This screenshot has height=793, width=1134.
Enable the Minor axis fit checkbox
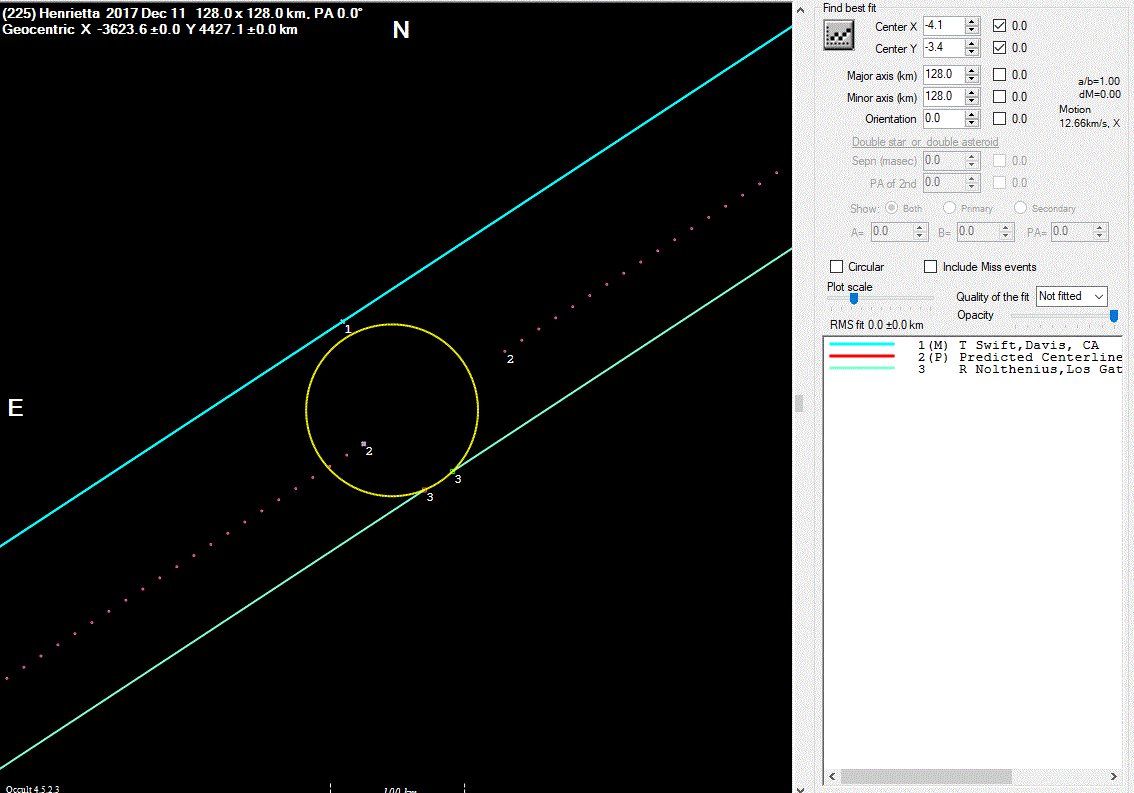pyautogui.click(x=999, y=96)
